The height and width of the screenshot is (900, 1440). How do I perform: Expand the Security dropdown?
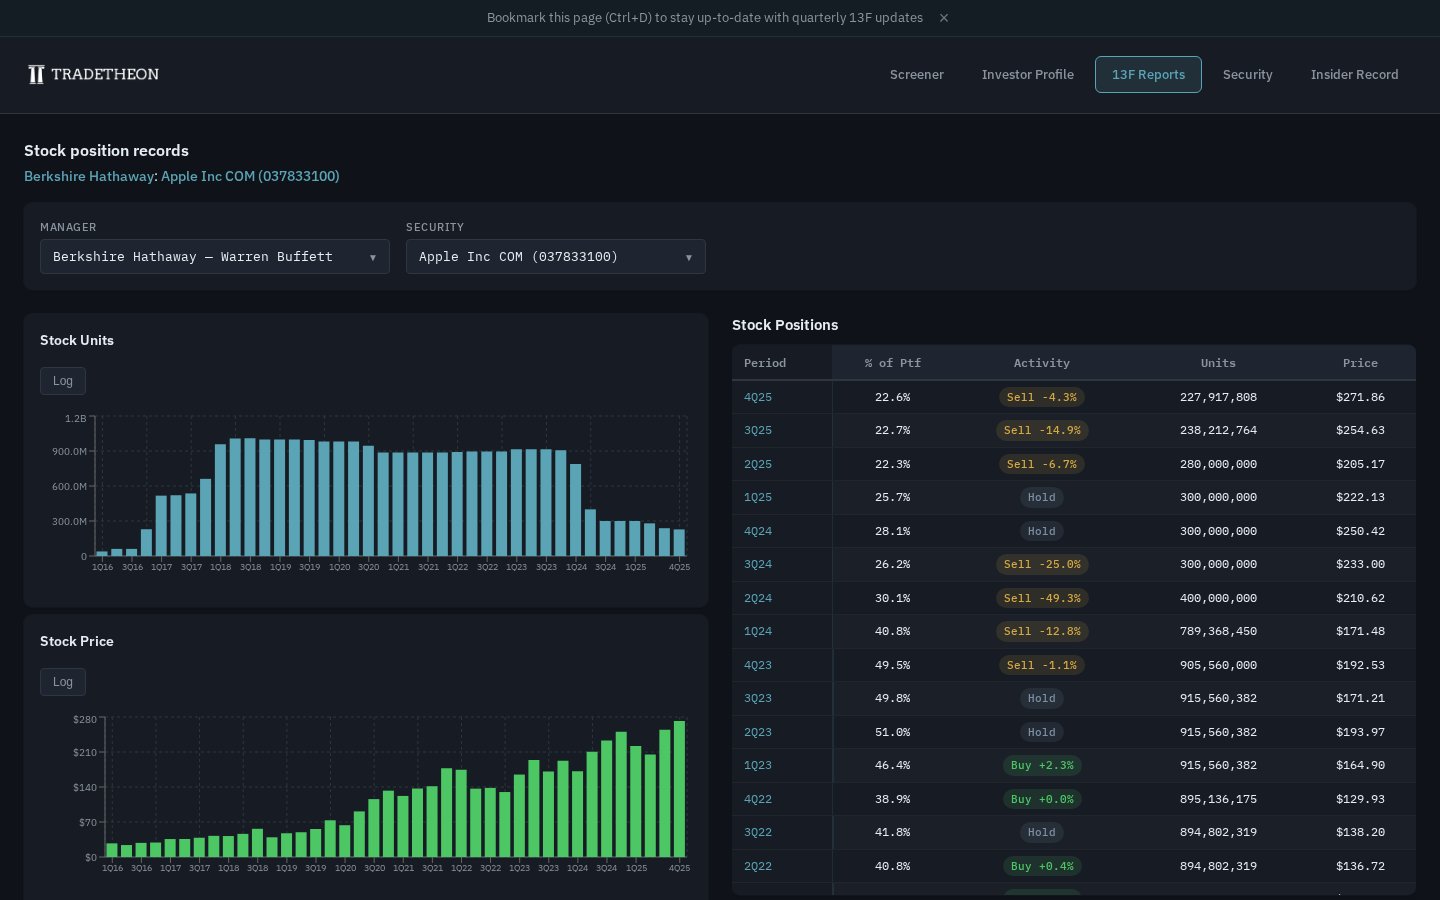tap(555, 257)
